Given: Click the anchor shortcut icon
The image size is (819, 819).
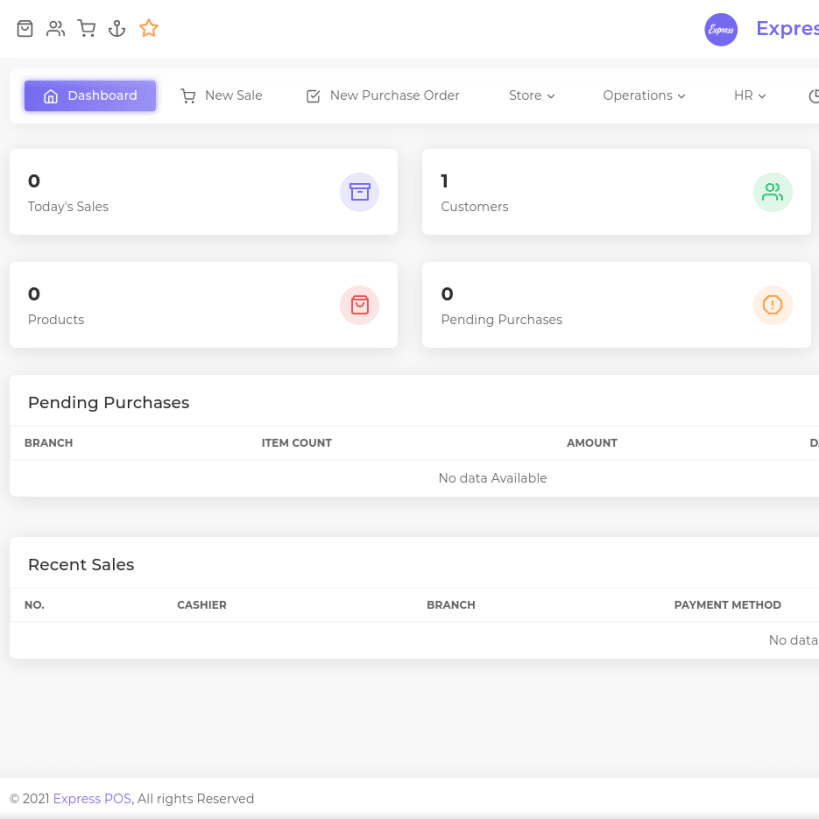Looking at the screenshot, I should click(x=117, y=28).
